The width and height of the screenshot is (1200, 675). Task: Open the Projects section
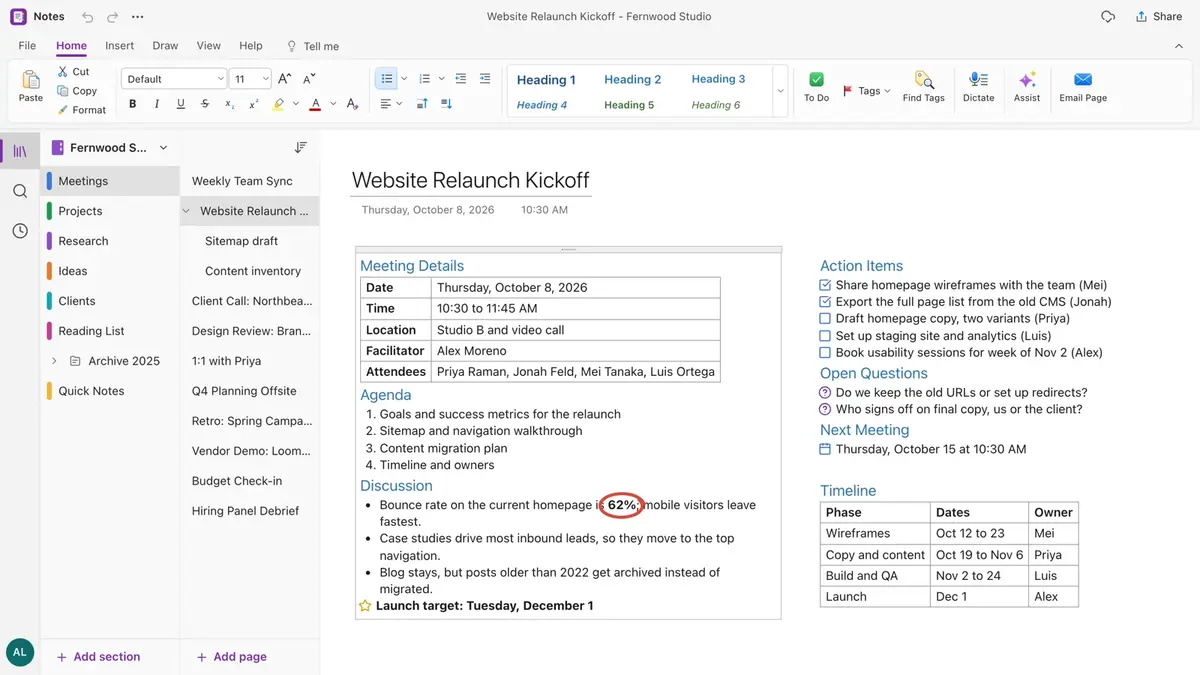tap(110, 211)
